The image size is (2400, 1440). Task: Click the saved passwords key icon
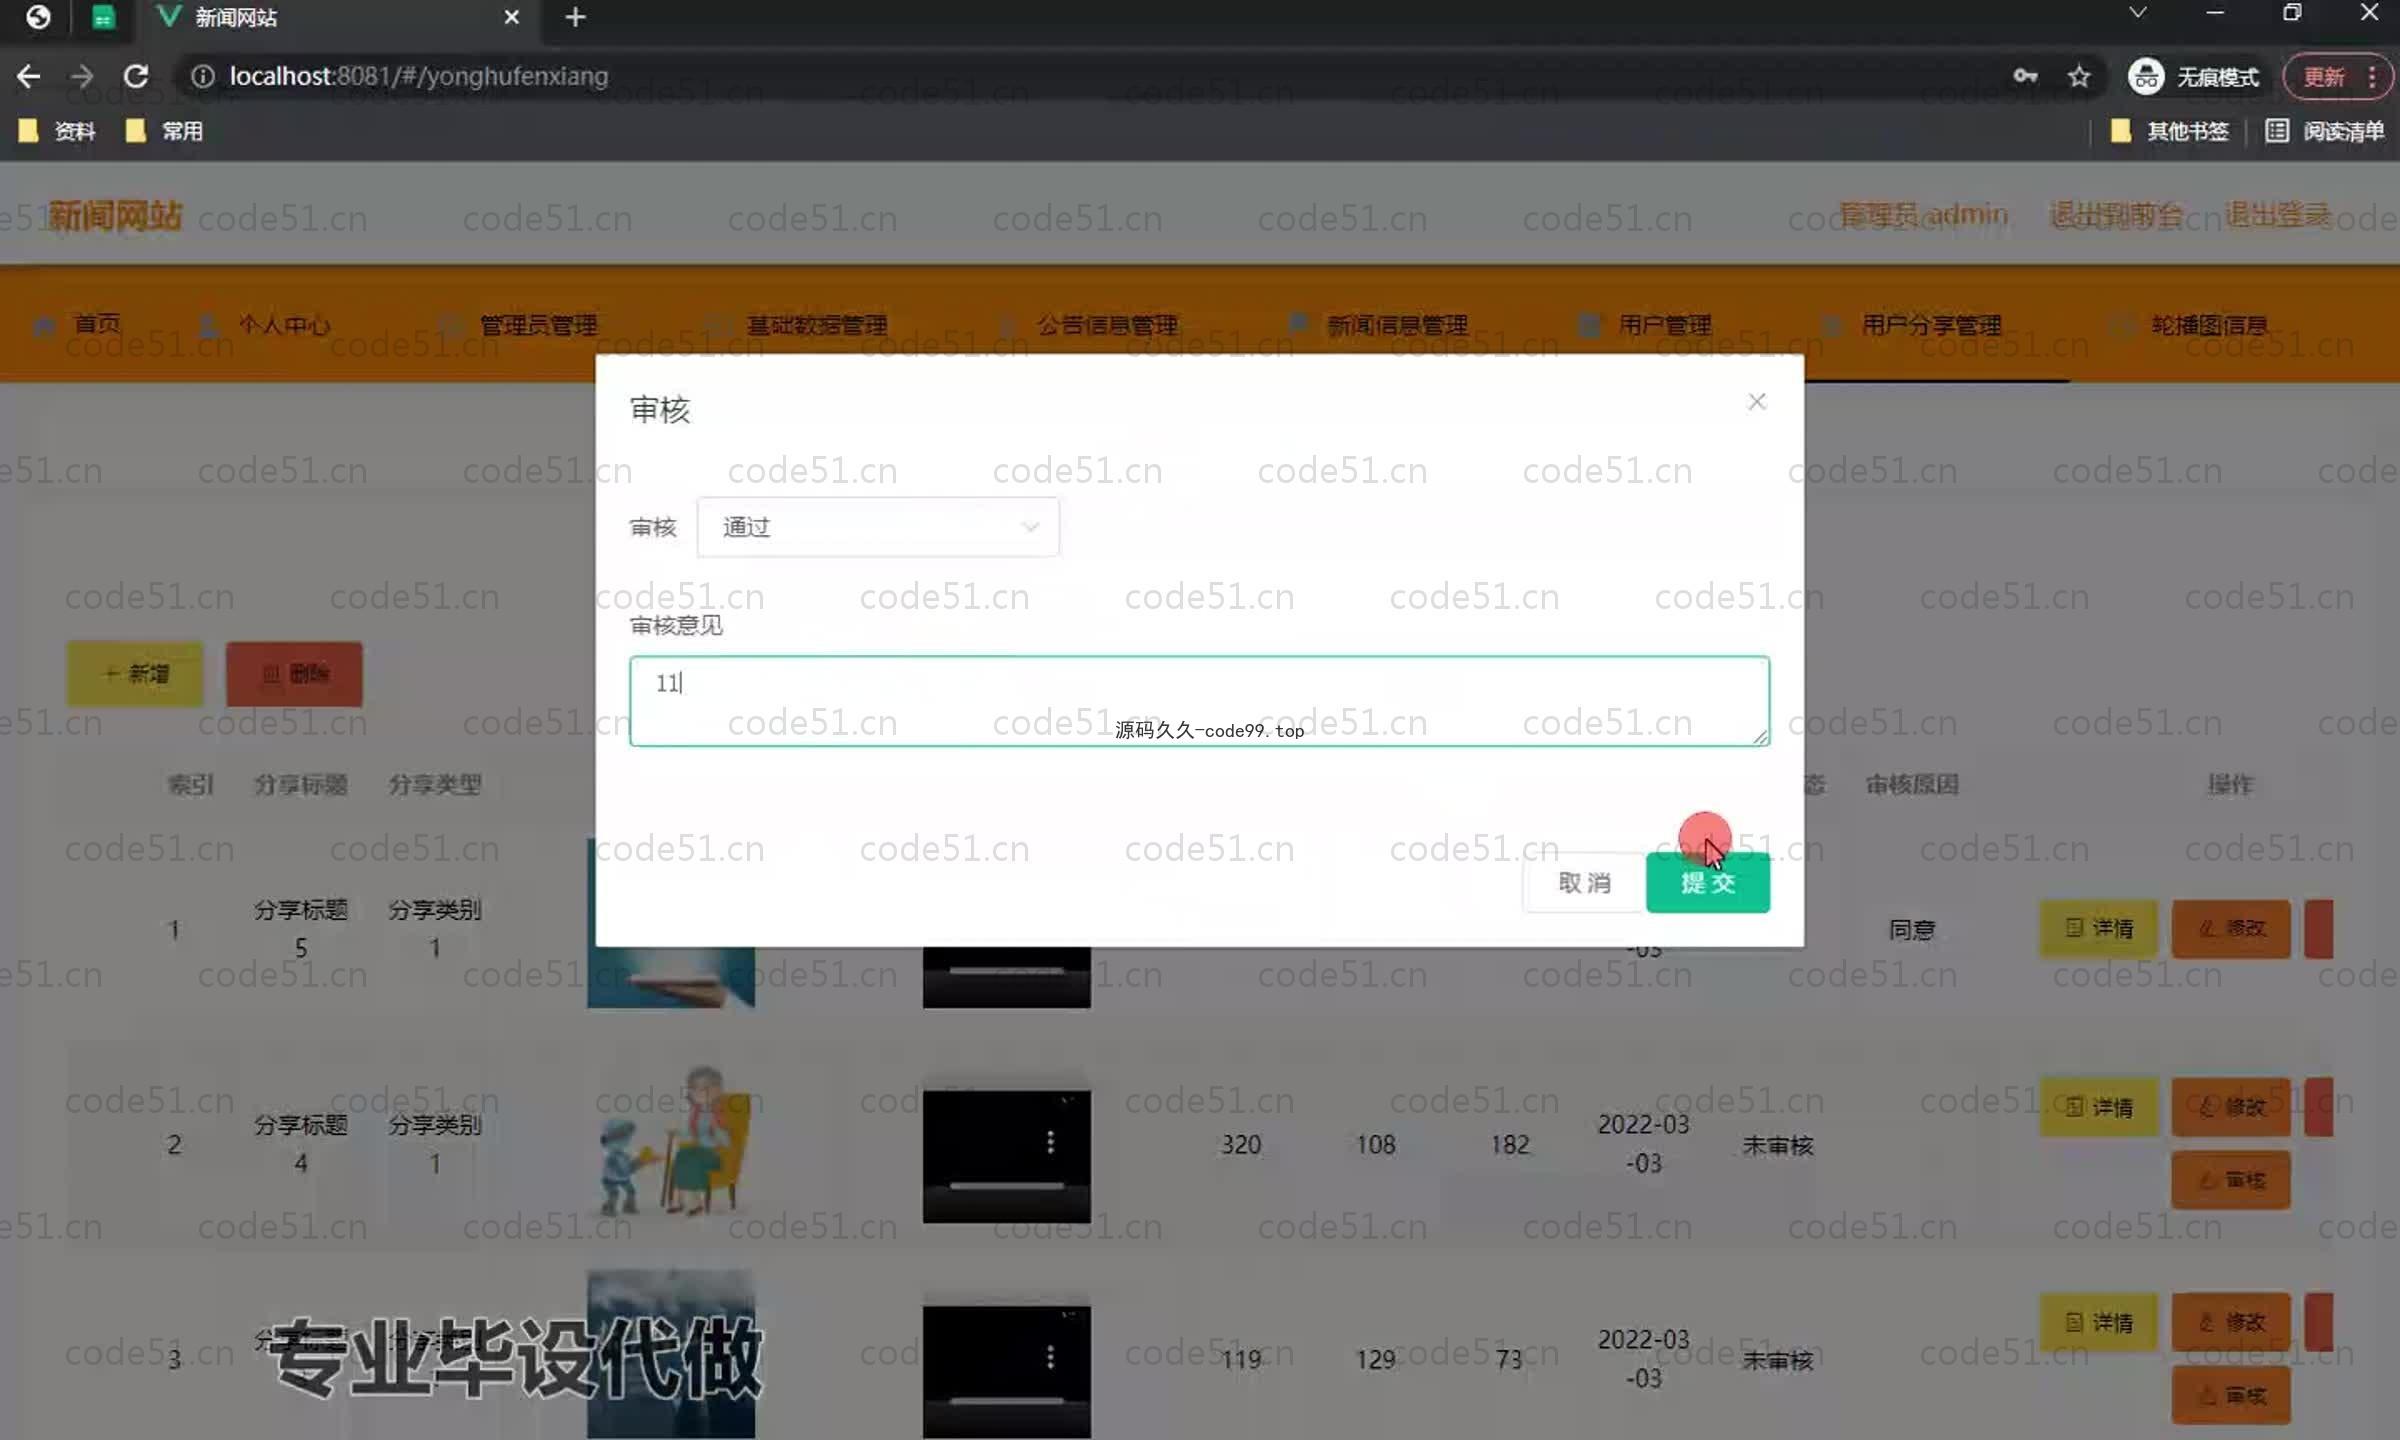coord(2025,76)
